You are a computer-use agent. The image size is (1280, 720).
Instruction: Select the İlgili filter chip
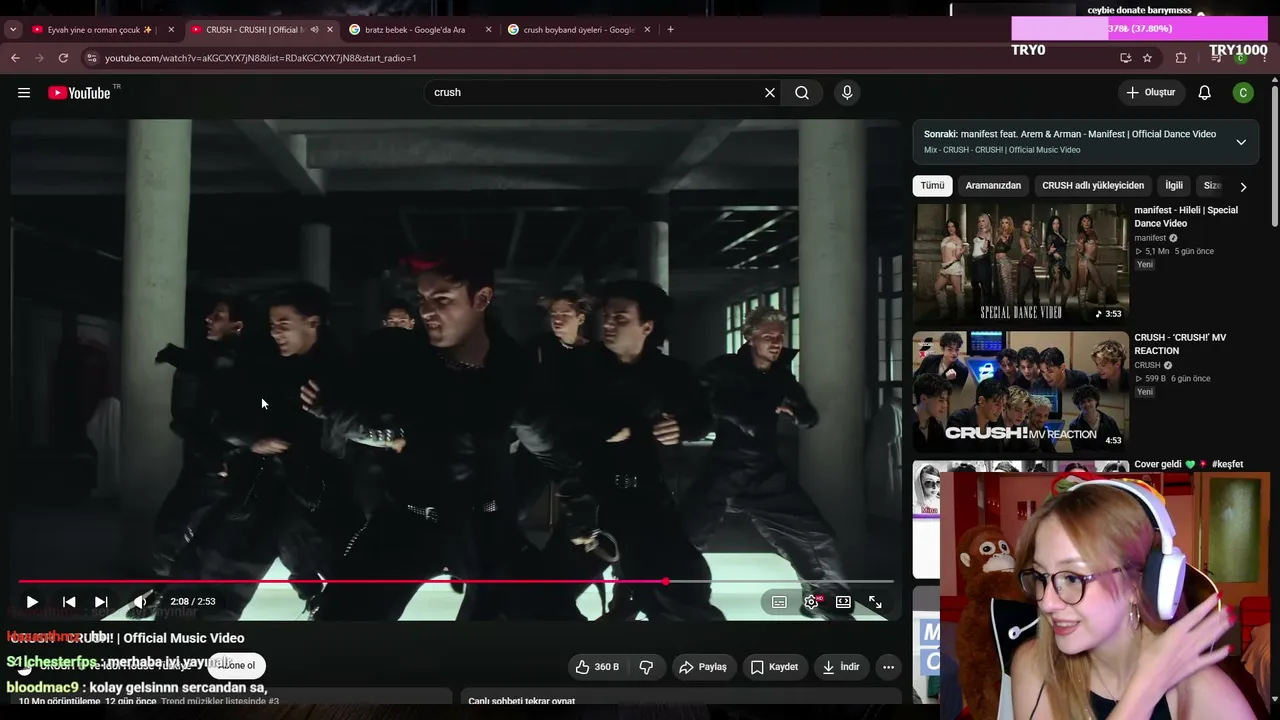point(1174,186)
